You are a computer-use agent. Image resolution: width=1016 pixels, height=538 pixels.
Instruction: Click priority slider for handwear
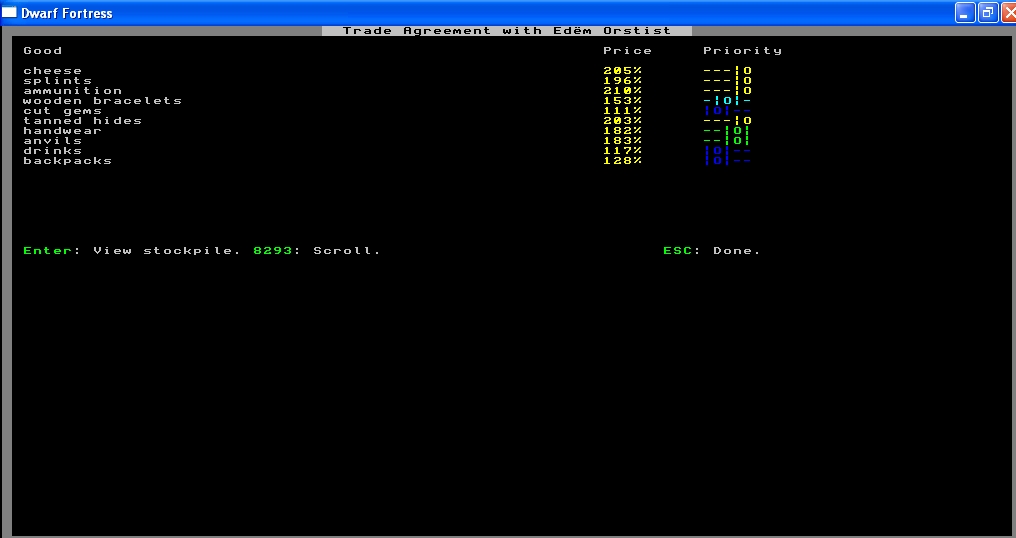coord(727,131)
